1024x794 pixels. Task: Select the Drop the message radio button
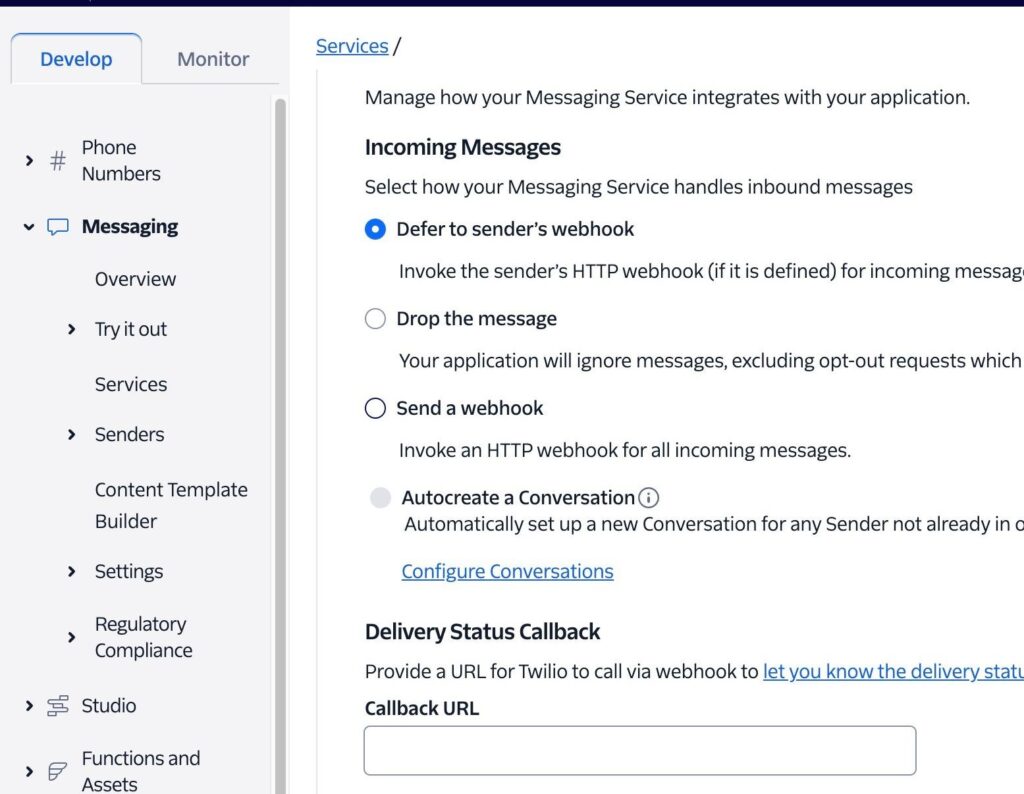[x=375, y=319]
